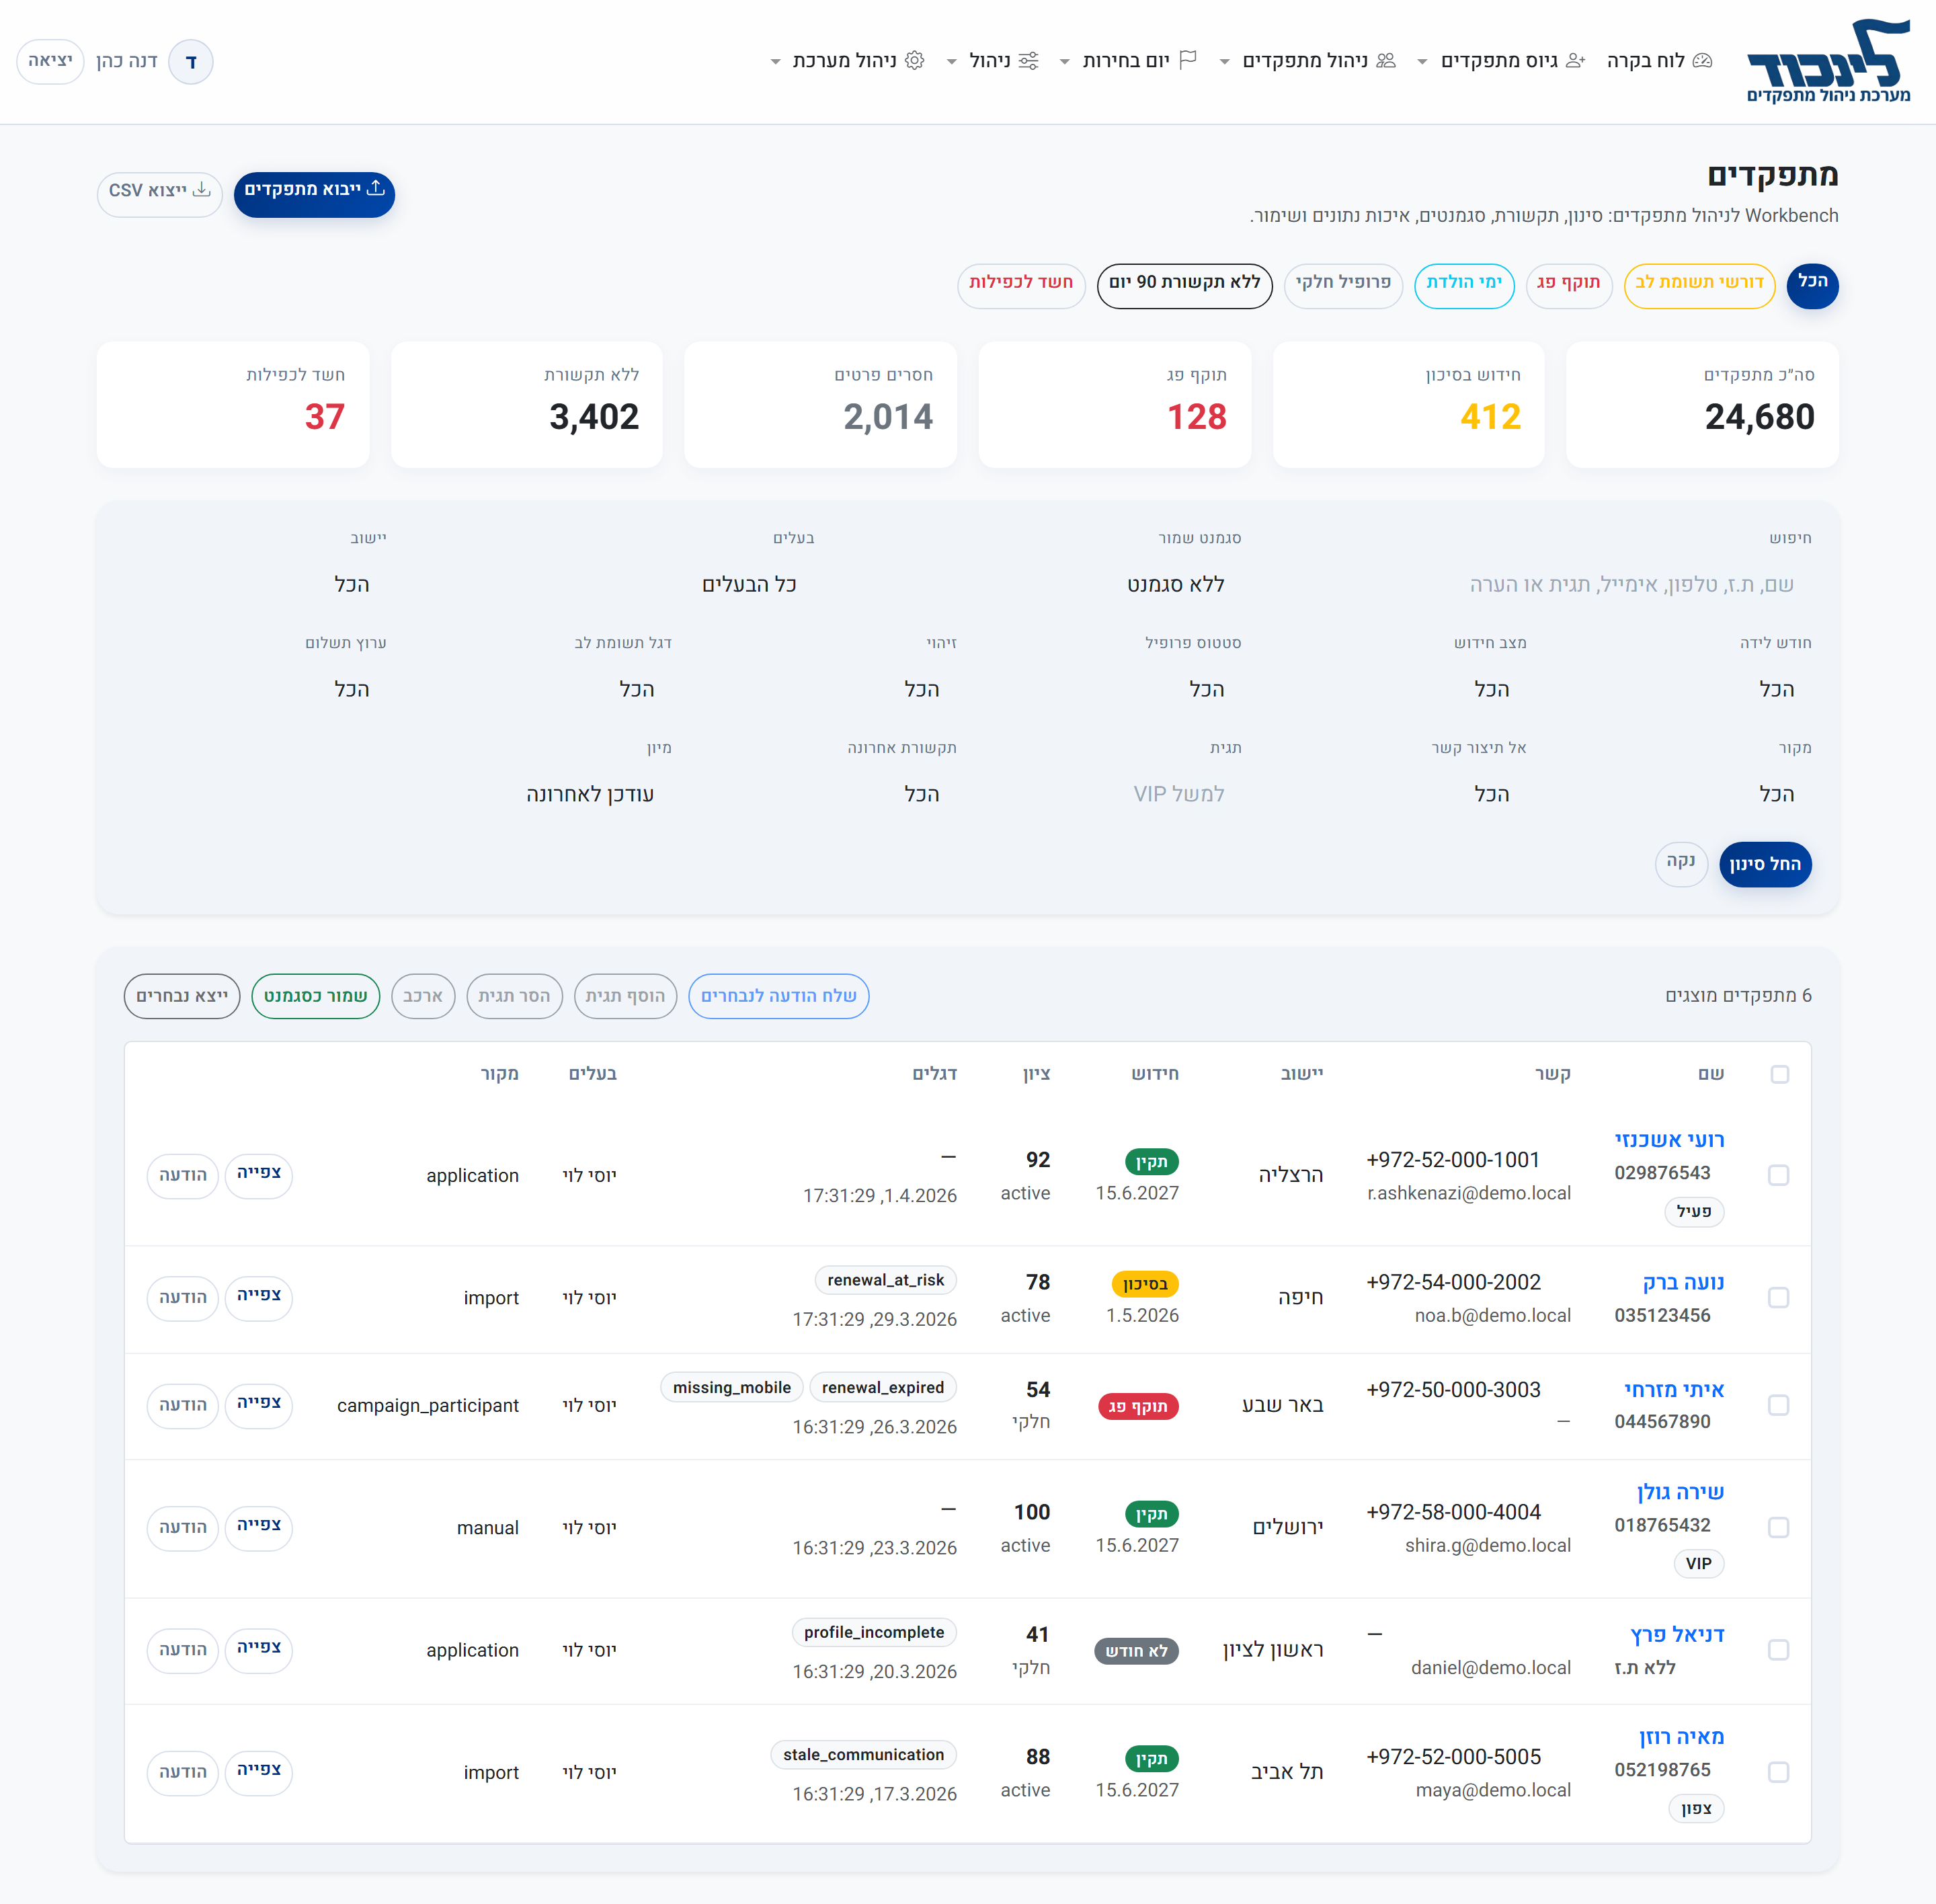The width and height of the screenshot is (1936, 1904).
Task: Click the election day flag icon
Action: (1188, 60)
